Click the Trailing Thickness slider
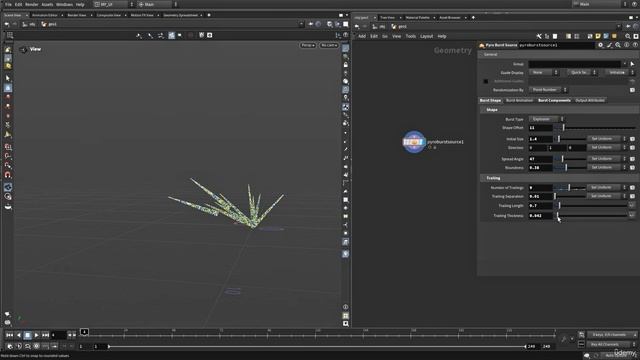 591,216
